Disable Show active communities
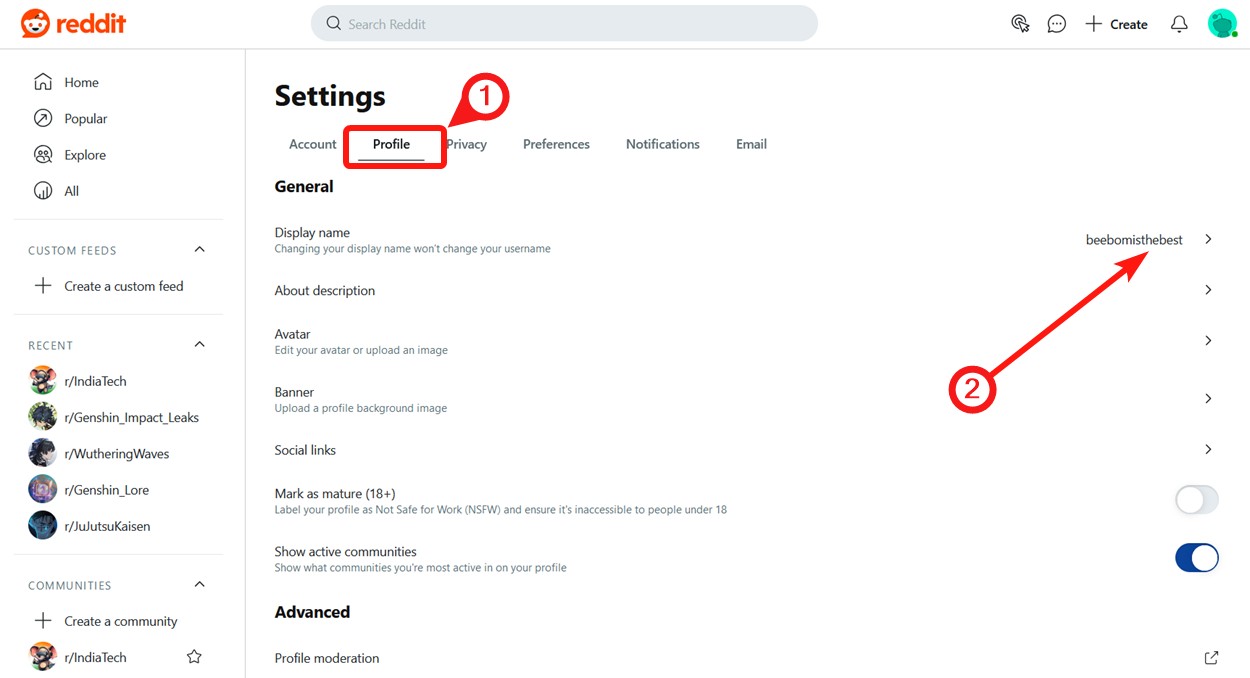Screen dimensions: 1250x678 coord(1197,558)
